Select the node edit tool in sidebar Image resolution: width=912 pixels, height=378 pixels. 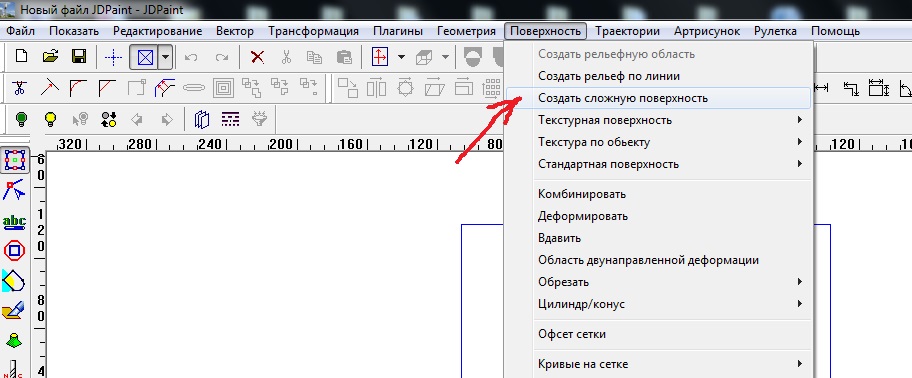14,190
